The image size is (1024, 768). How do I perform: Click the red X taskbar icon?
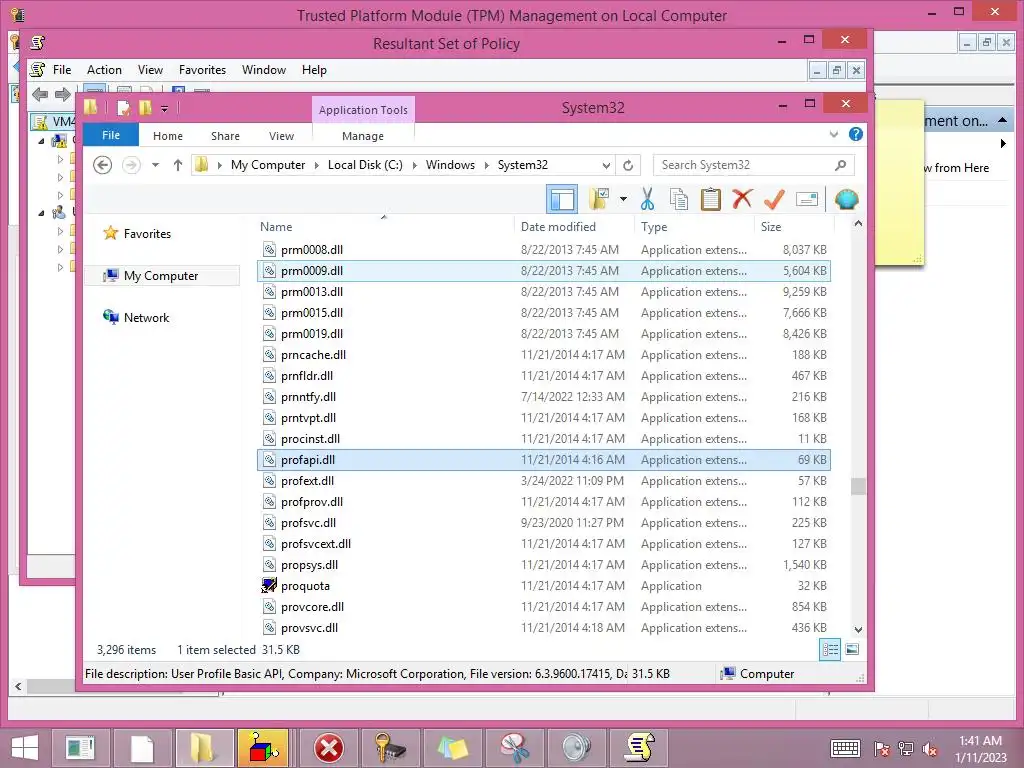click(x=328, y=748)
